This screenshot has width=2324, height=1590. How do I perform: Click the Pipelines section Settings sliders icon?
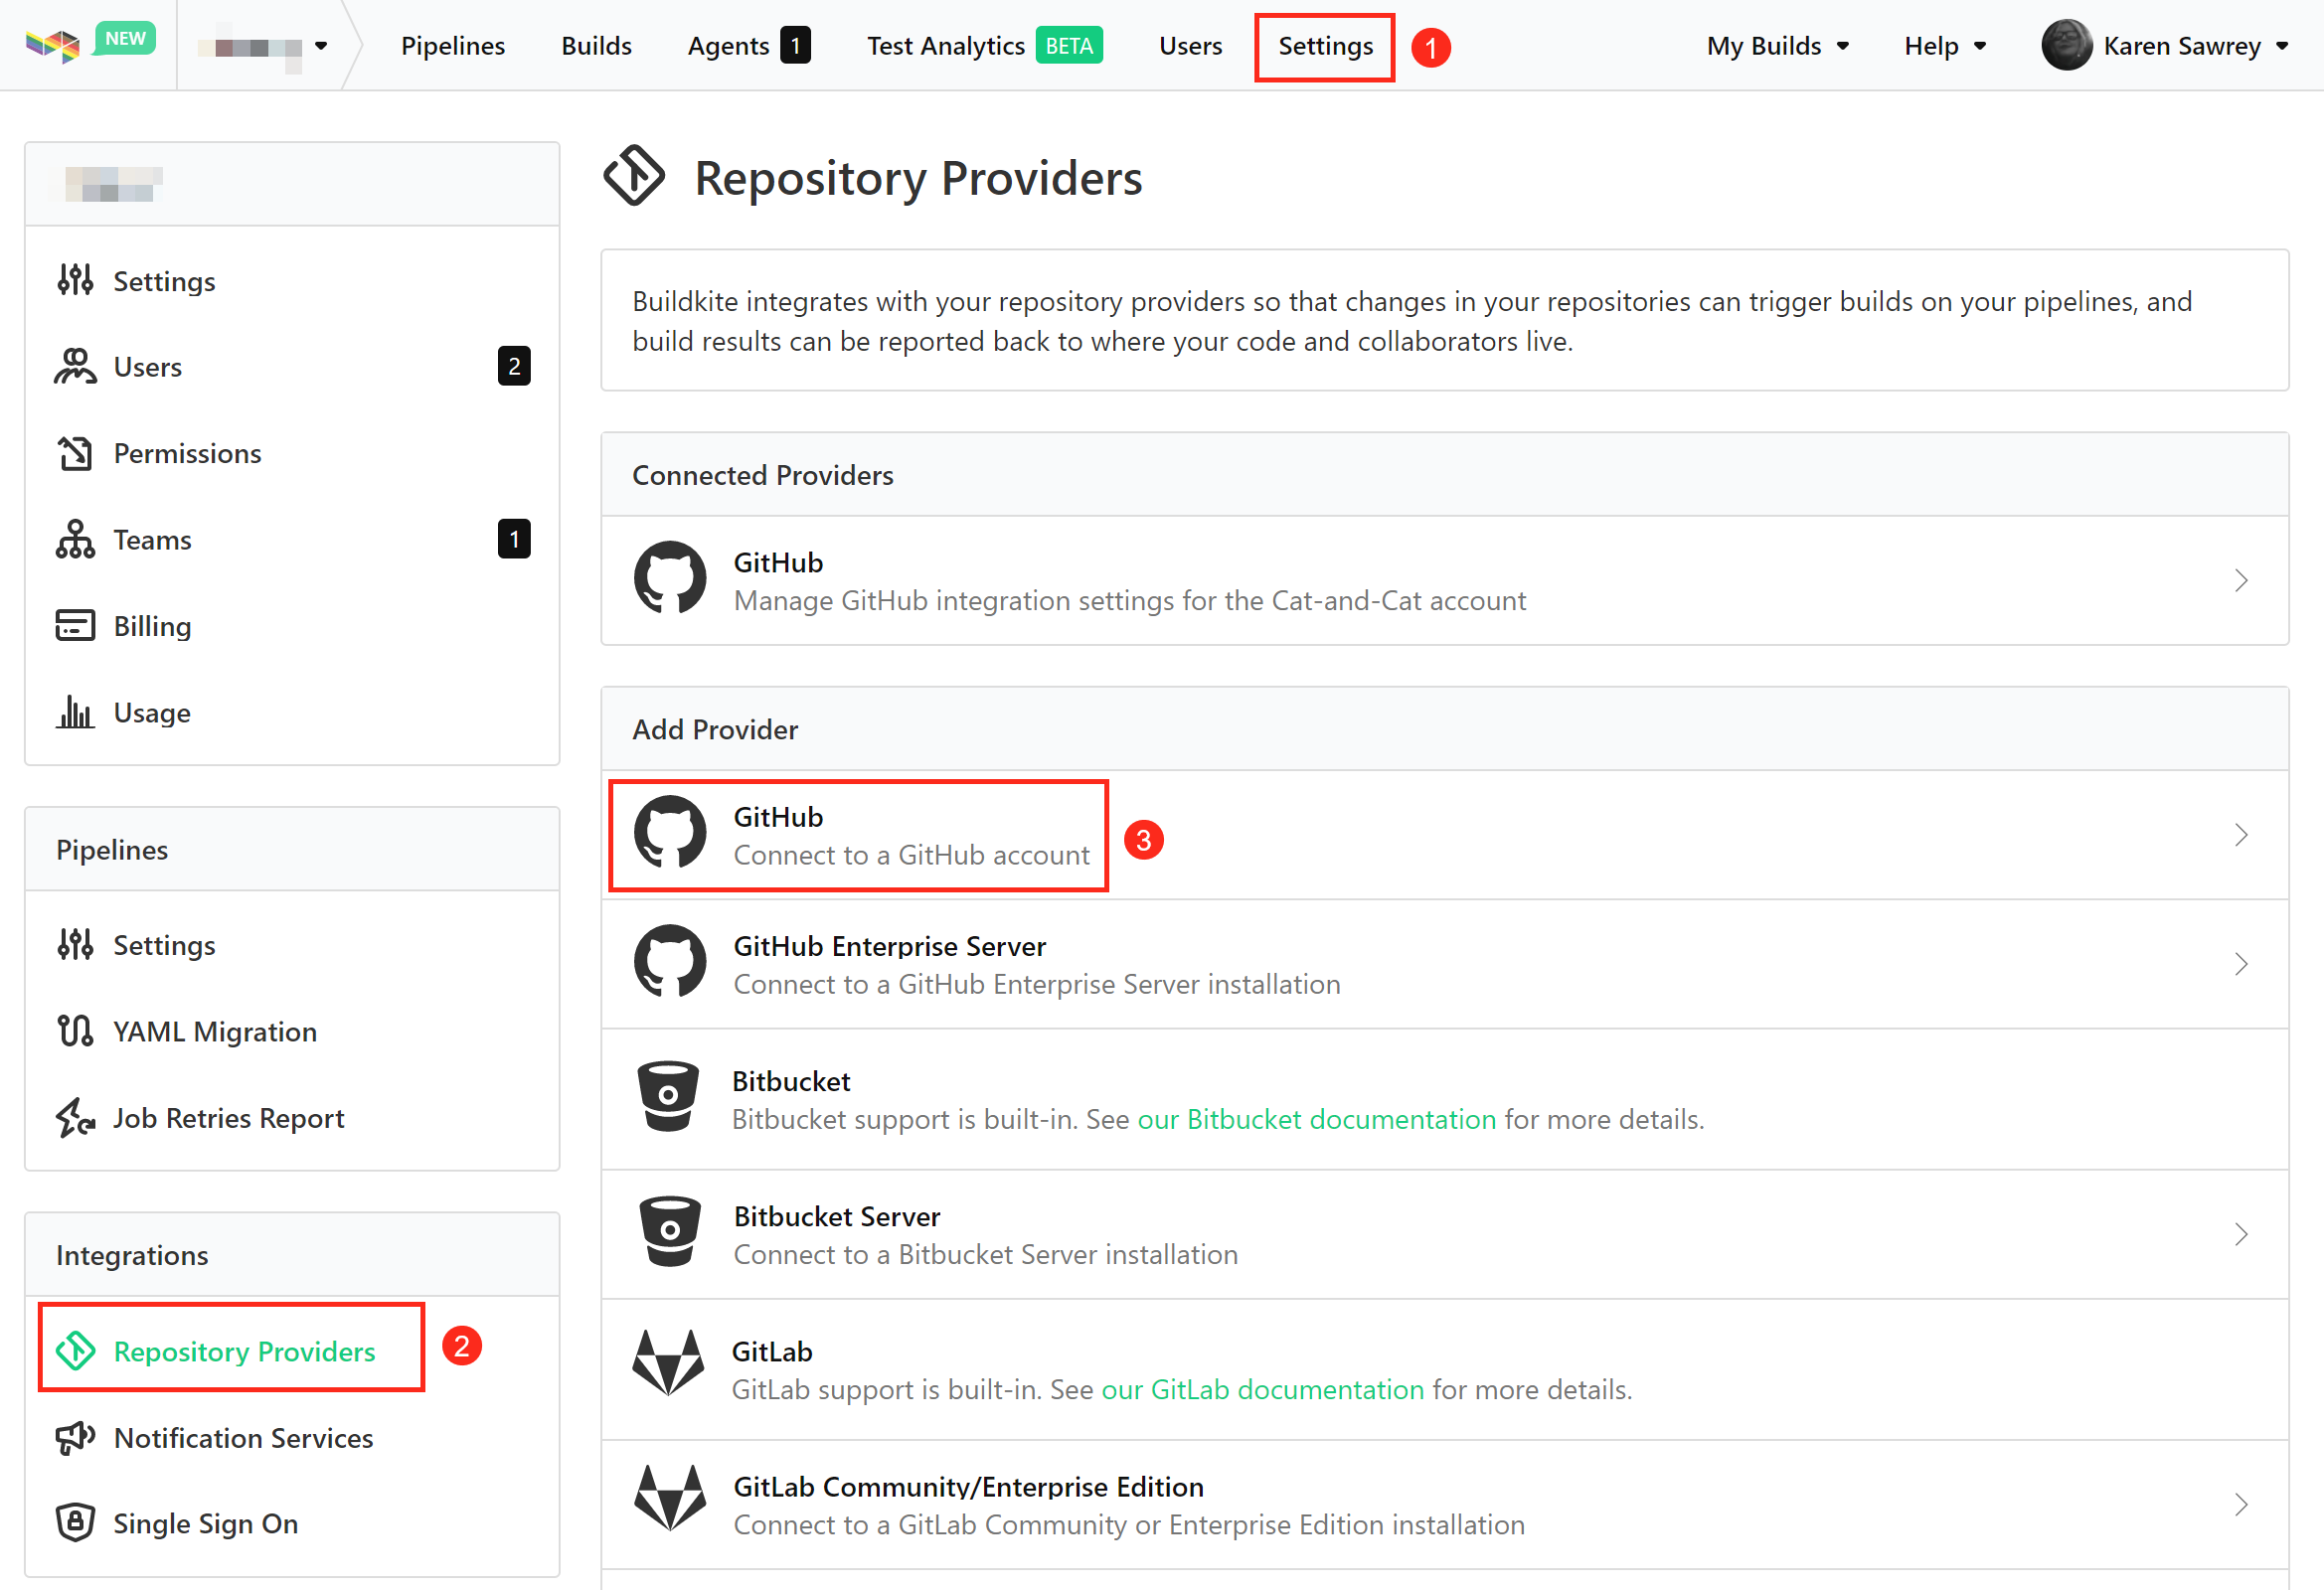[75, 944]
